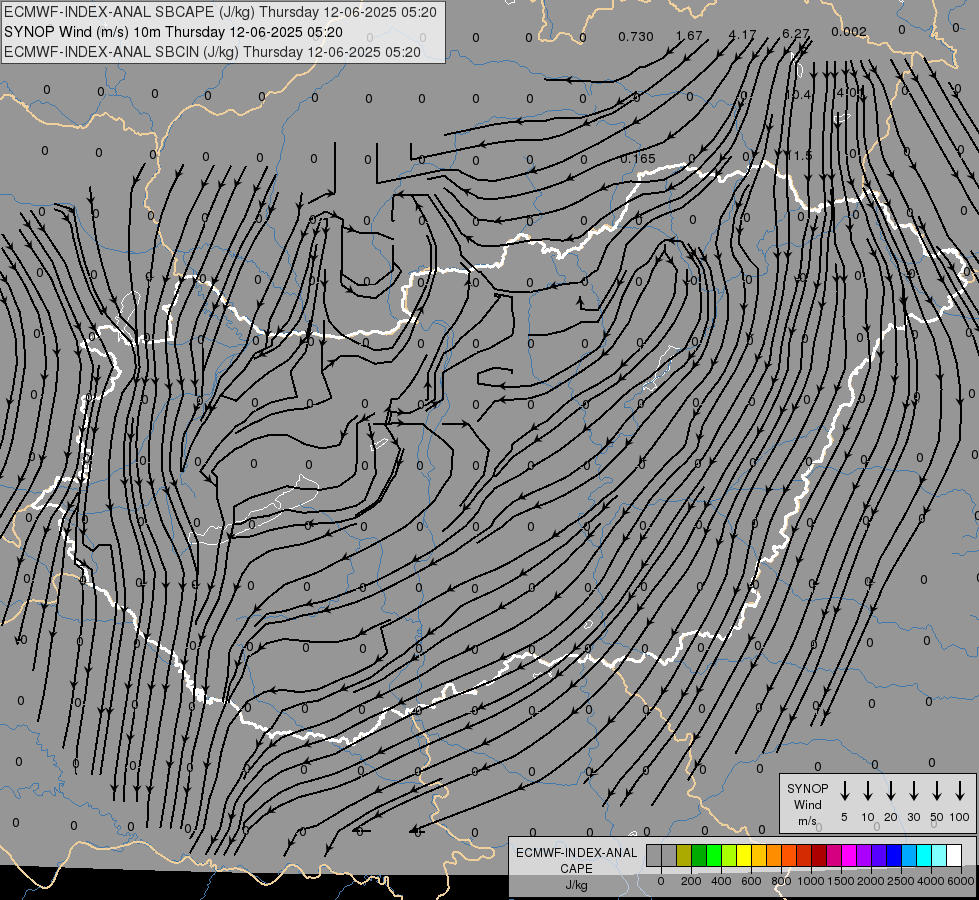Viewport: 979px width, 900px height.
Task: Click the 6.27 CAPE value on map
Action: coord(795,33)
